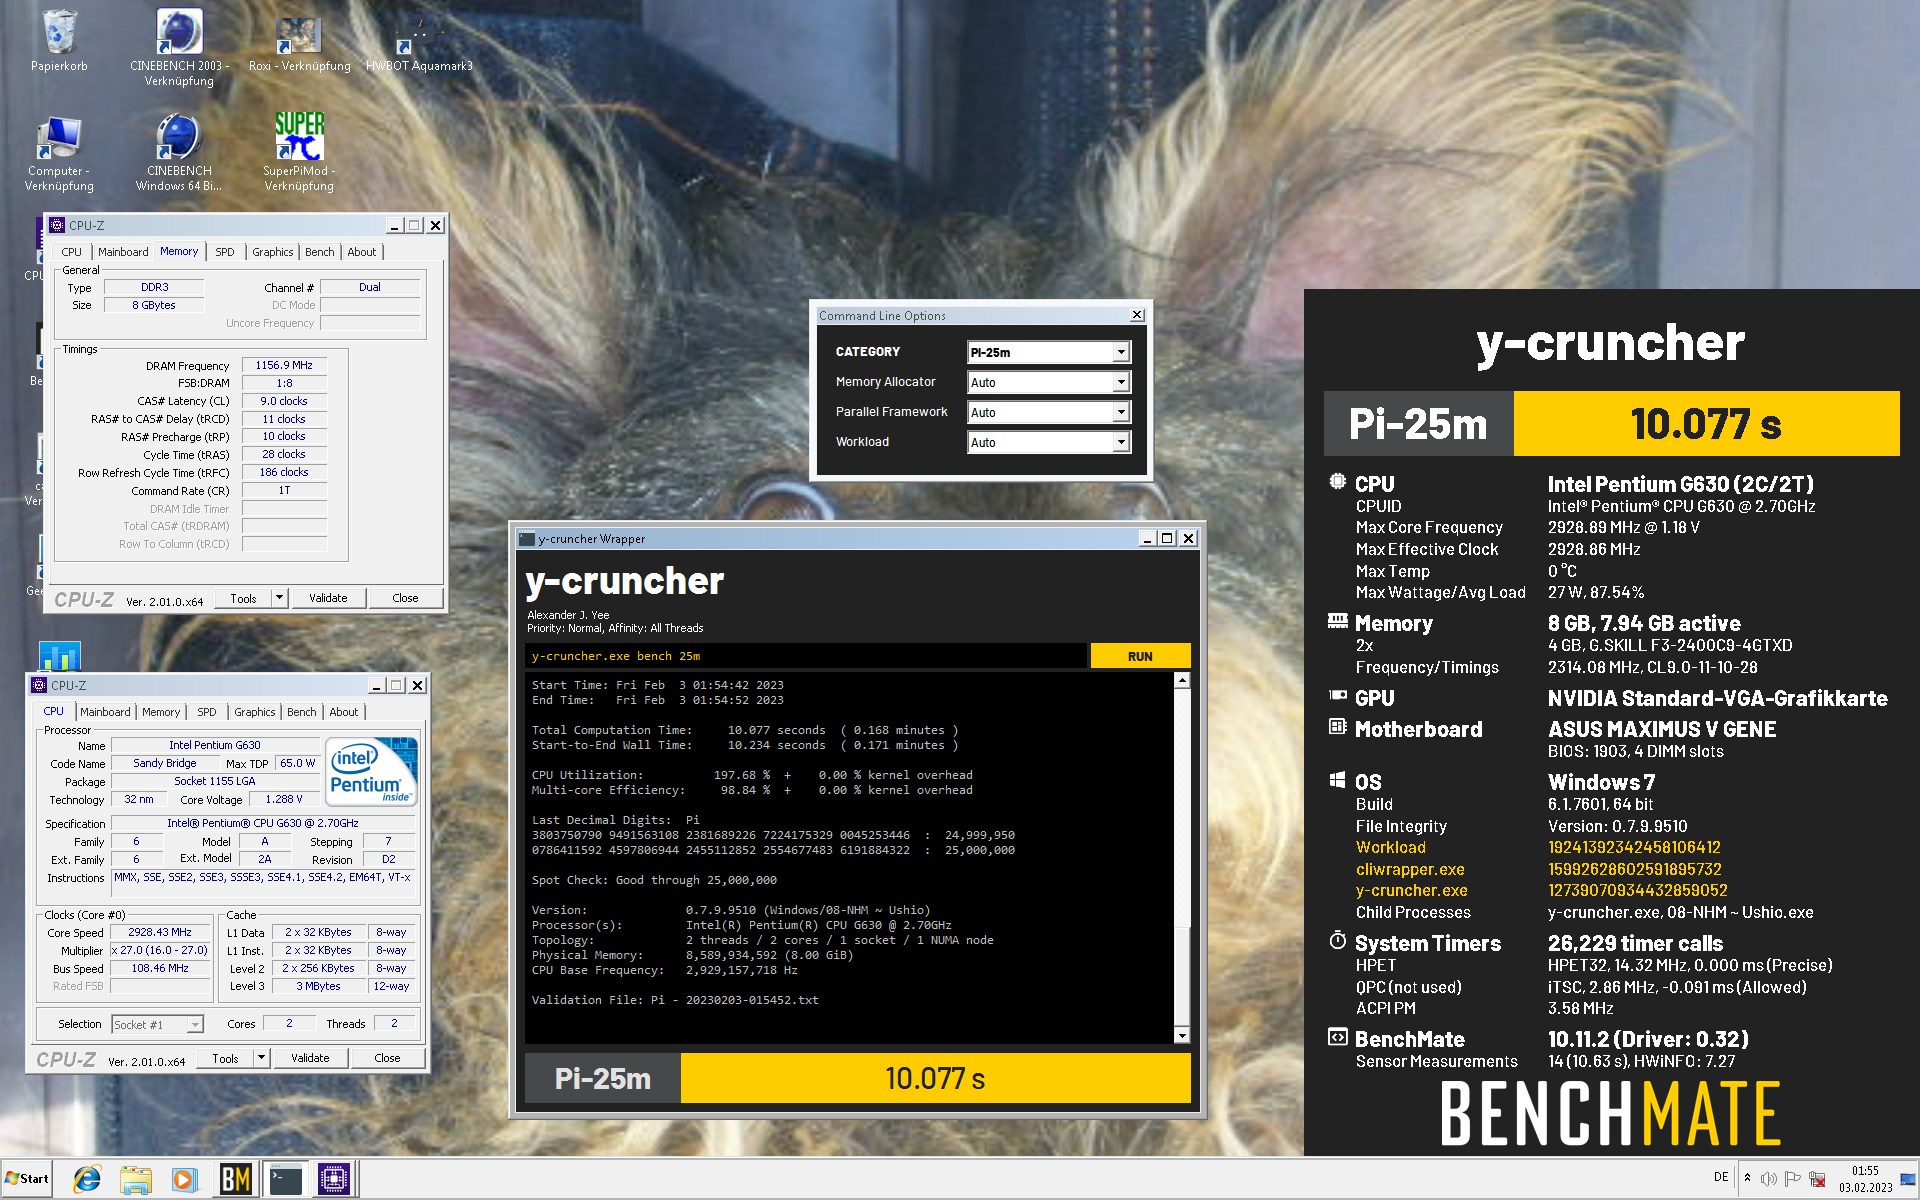Click the bar chart desktop icon
Screen dimensions: 1920x1200
pos(59,655)
